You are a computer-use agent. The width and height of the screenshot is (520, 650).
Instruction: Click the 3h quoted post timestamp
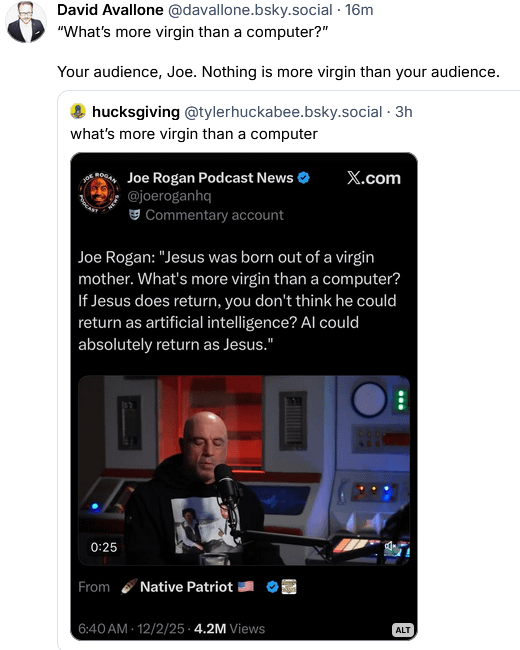point(403,112)
